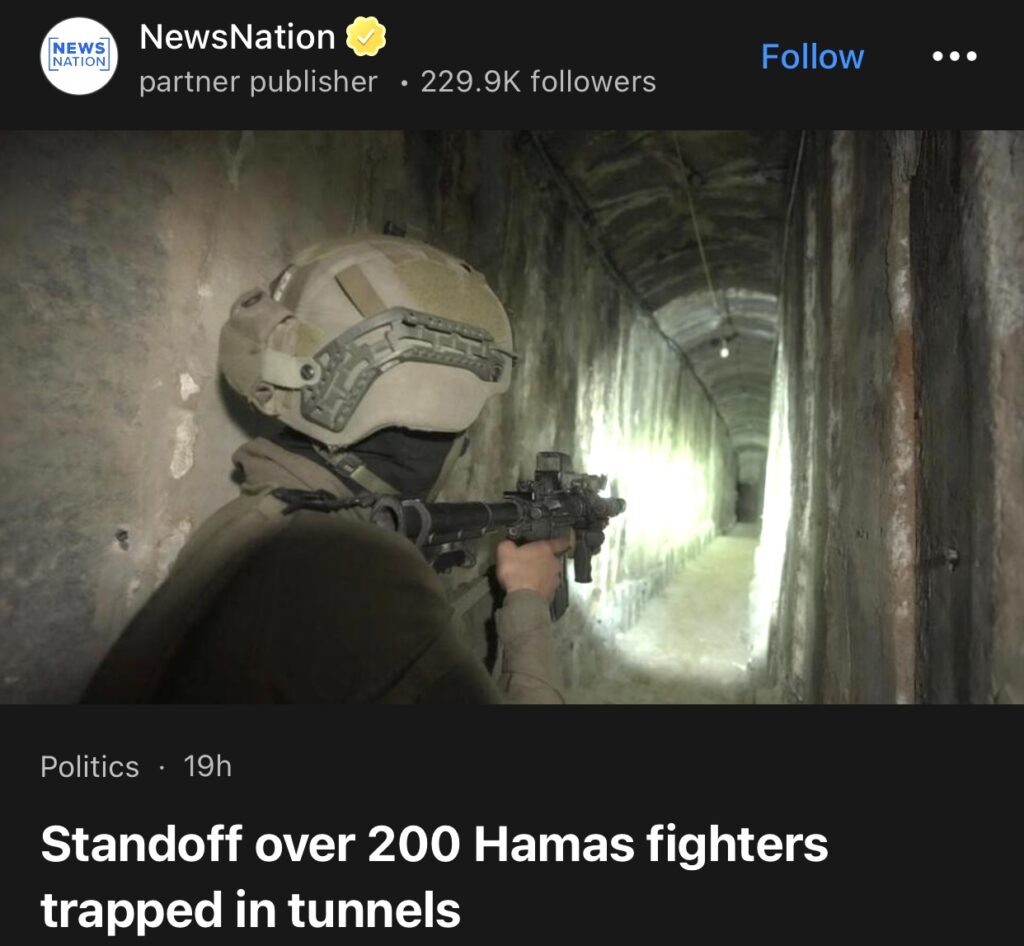Open the "Standoff over 200 Hamas fighters" headline
The width and height of the screenshot is (1024, 946).
(x=434, y=845)
